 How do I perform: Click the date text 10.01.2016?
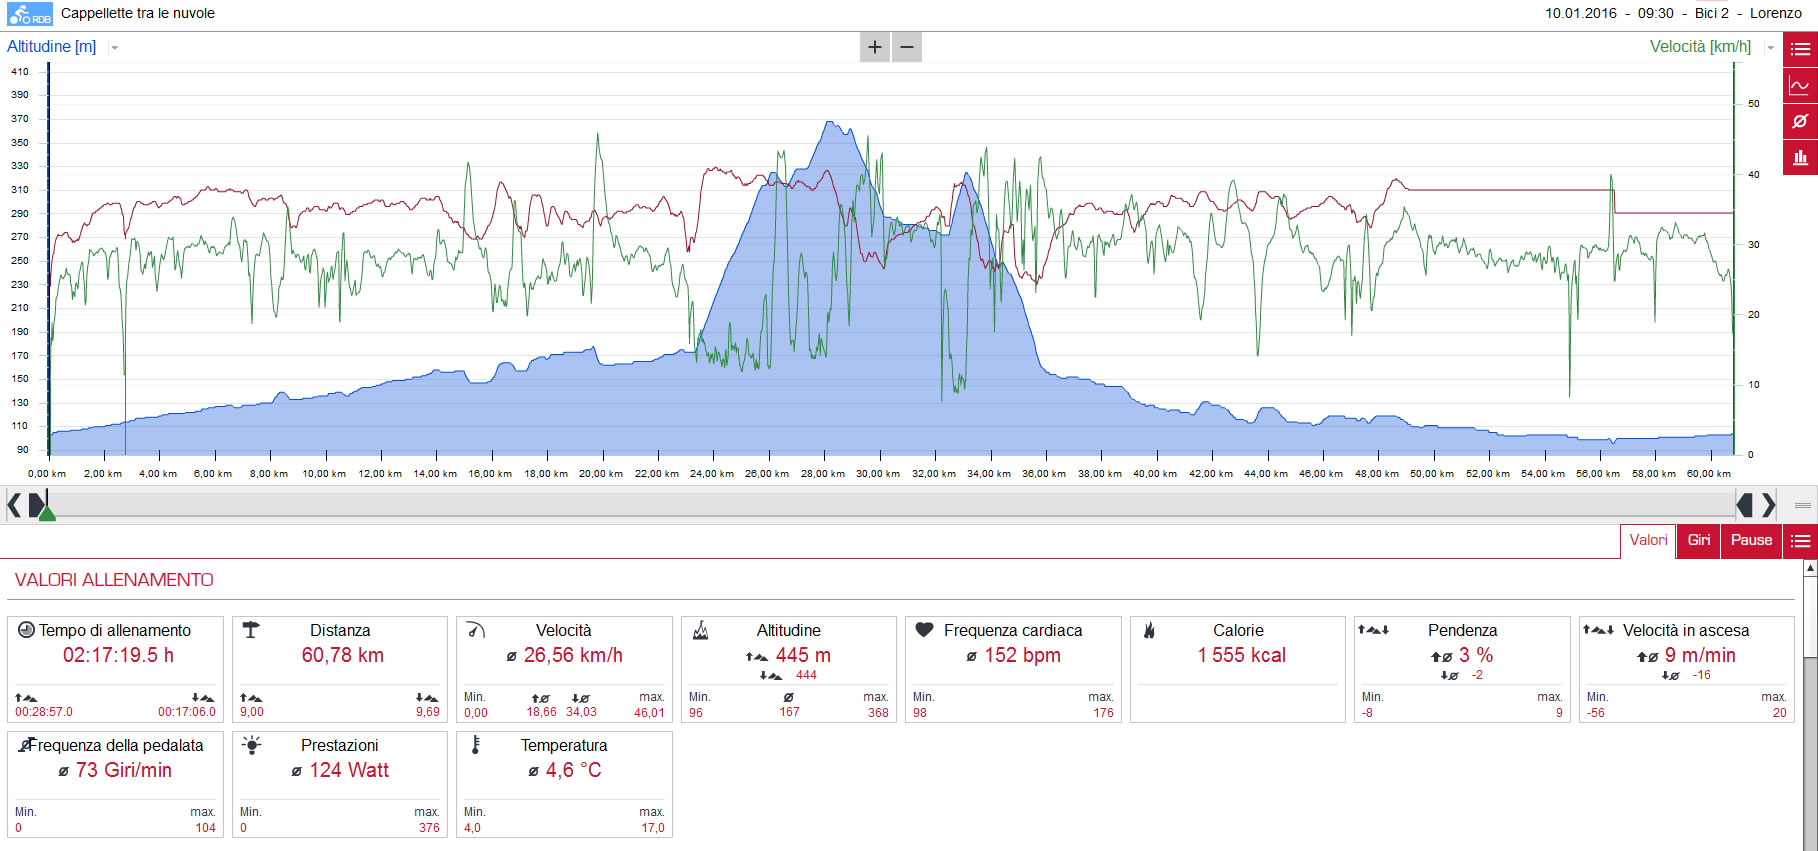tap(1581, 13)
